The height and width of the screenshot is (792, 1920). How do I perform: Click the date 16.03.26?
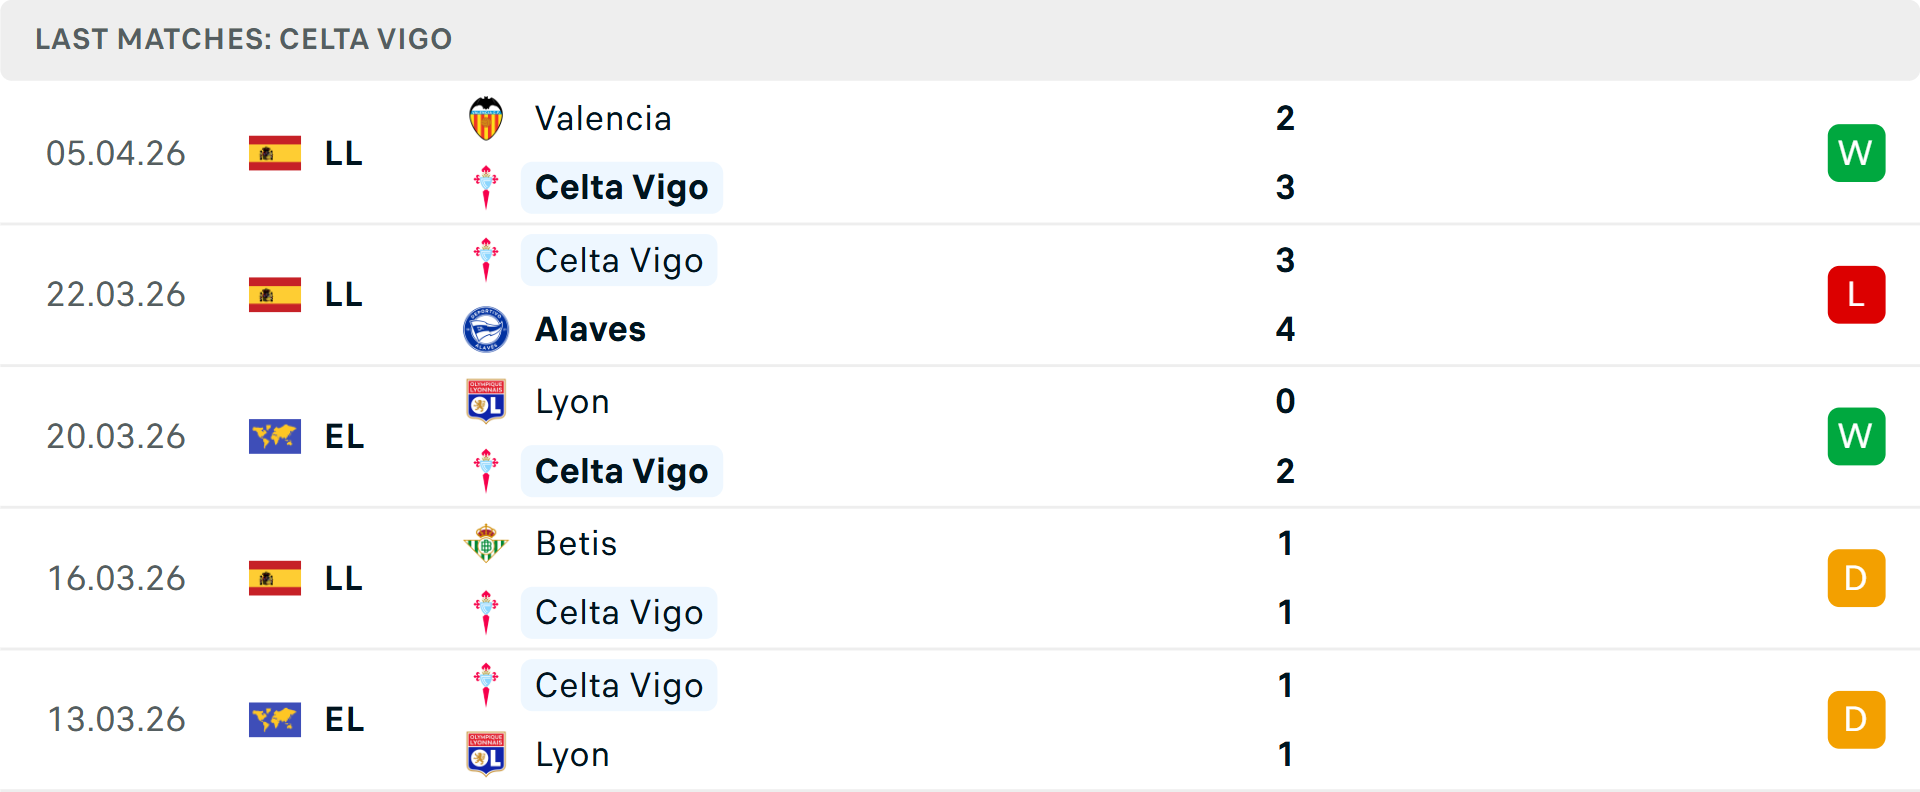point(116,578)
